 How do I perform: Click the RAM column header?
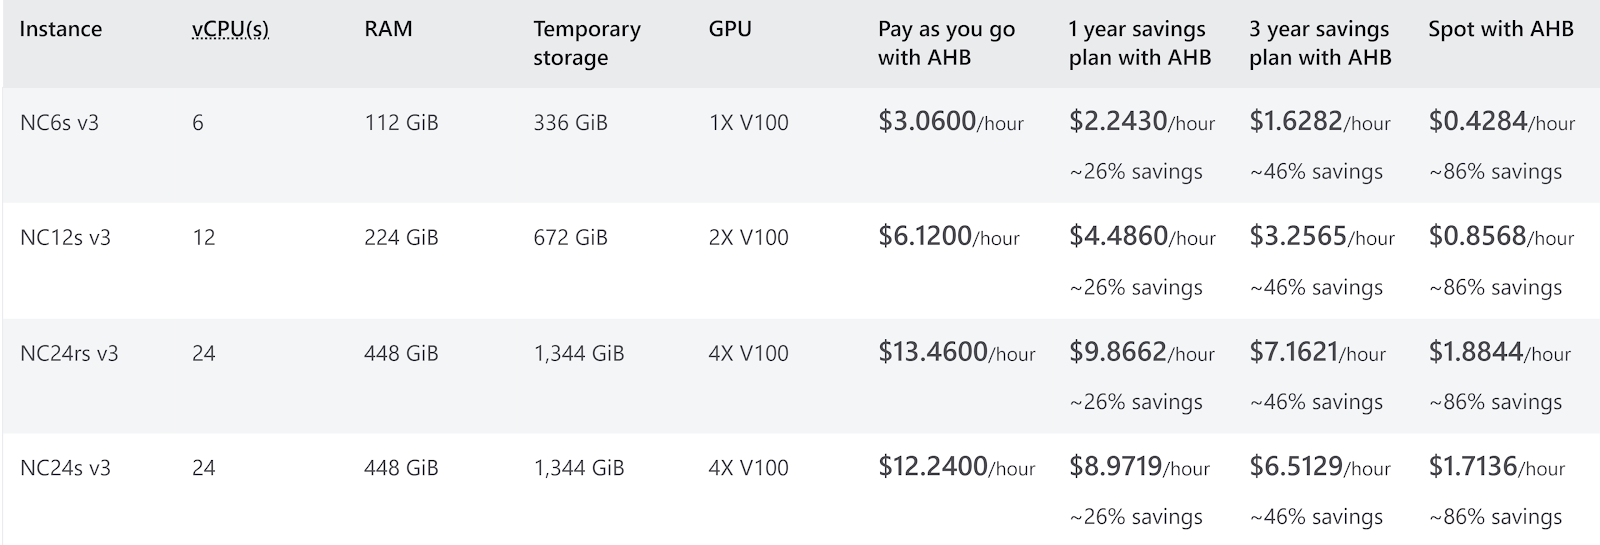388,29
